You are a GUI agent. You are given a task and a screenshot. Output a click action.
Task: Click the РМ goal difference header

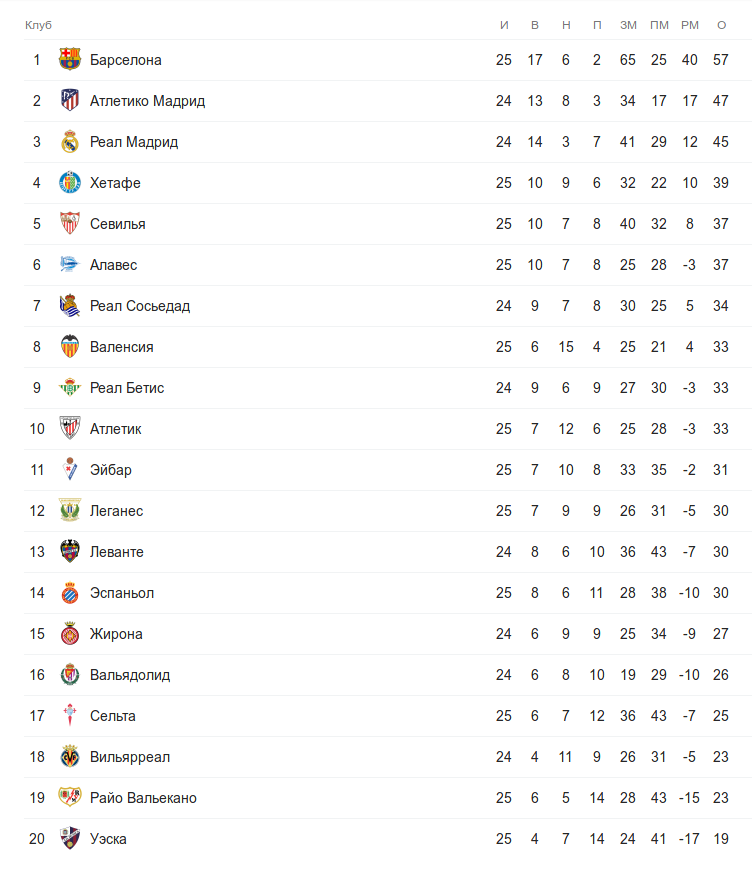(690, 24)
